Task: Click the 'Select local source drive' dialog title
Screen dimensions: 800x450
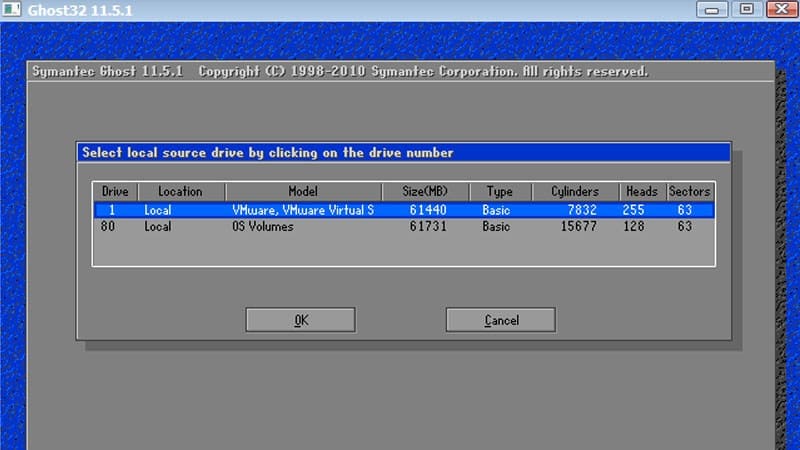Action: tap(268, 153)
